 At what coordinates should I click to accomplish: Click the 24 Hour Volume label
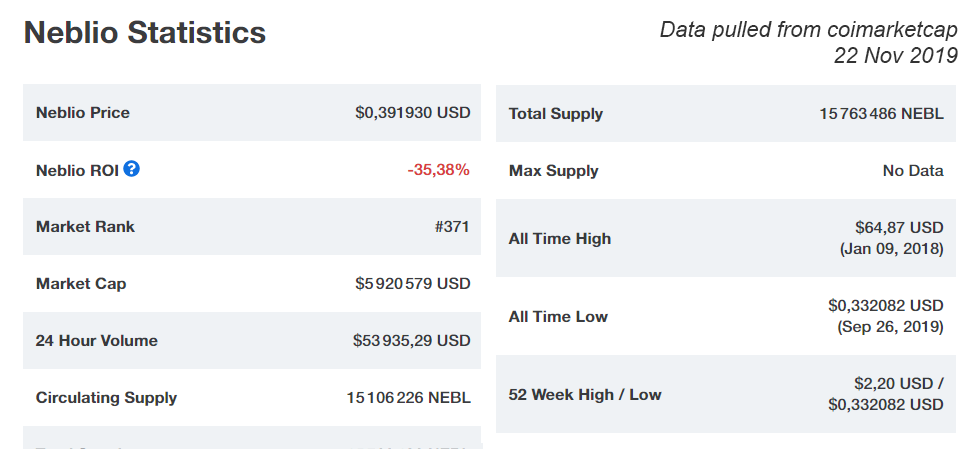pyautogui.click(x=97, y=340)
